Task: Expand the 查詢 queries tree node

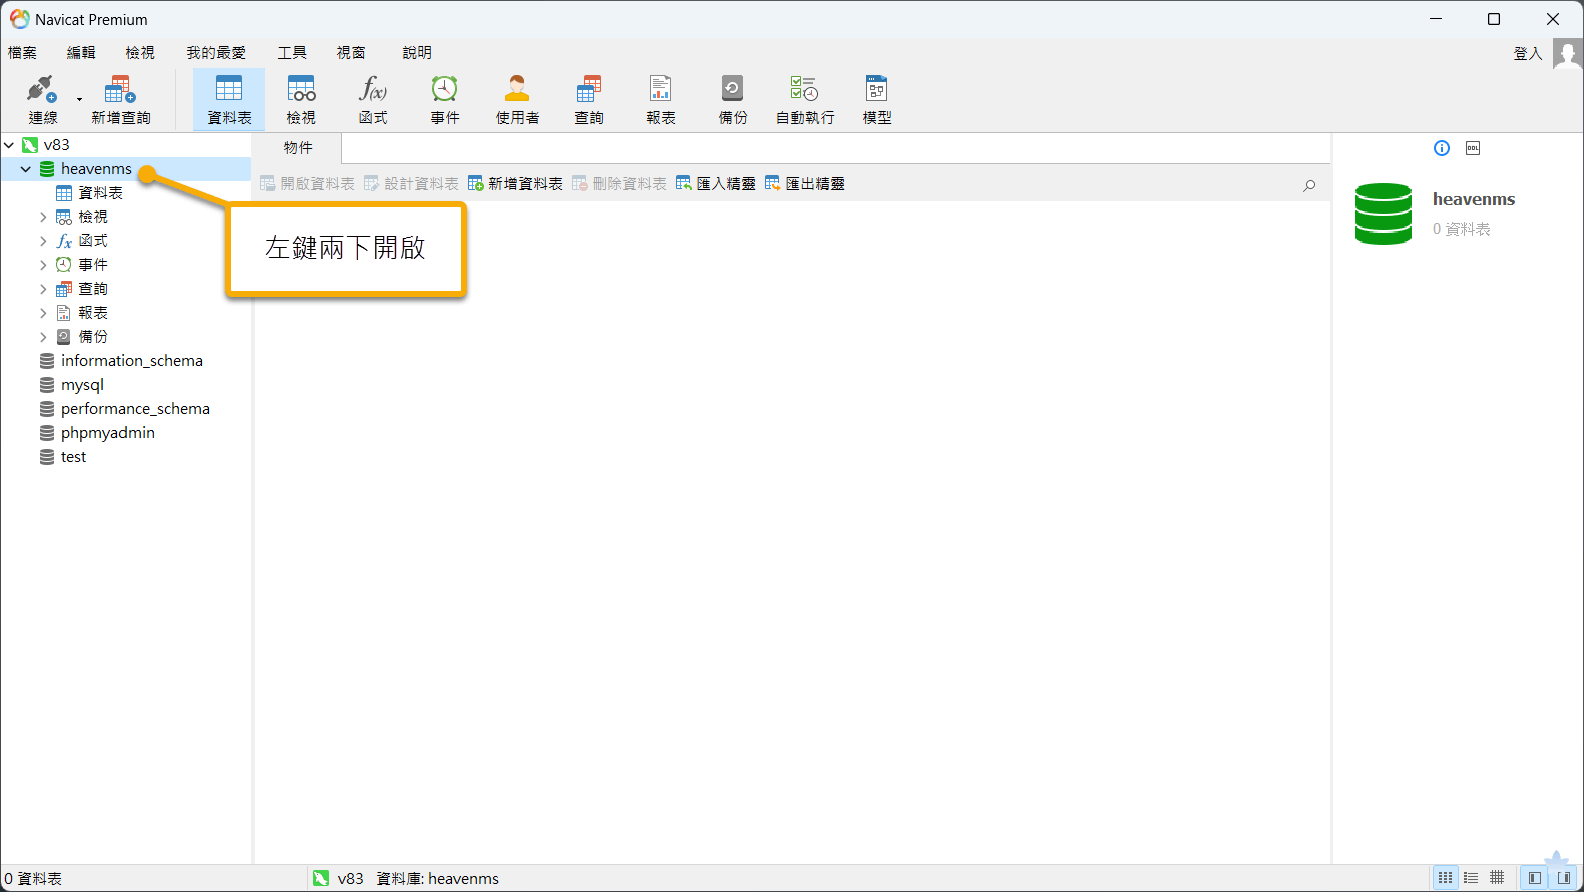Action: coord(43,289)
